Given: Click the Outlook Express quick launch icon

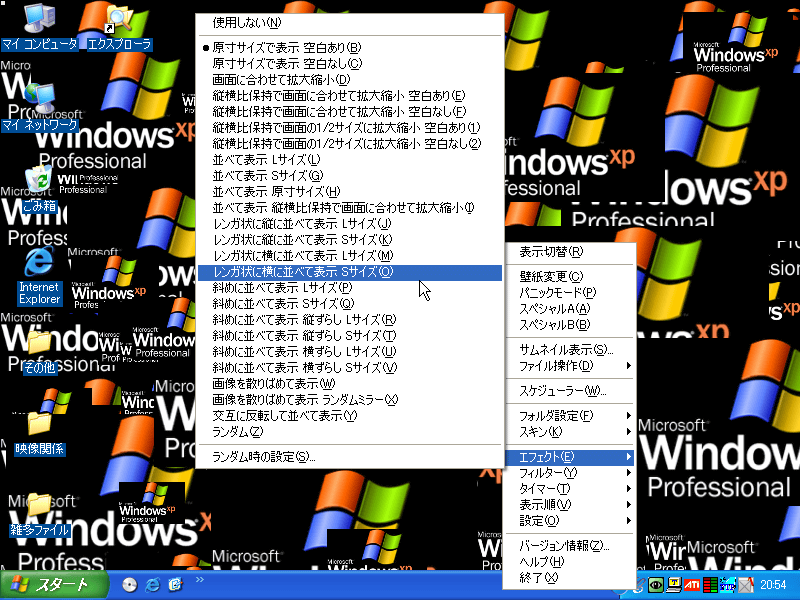Looking at the screenshot, I should click(175, 585).
